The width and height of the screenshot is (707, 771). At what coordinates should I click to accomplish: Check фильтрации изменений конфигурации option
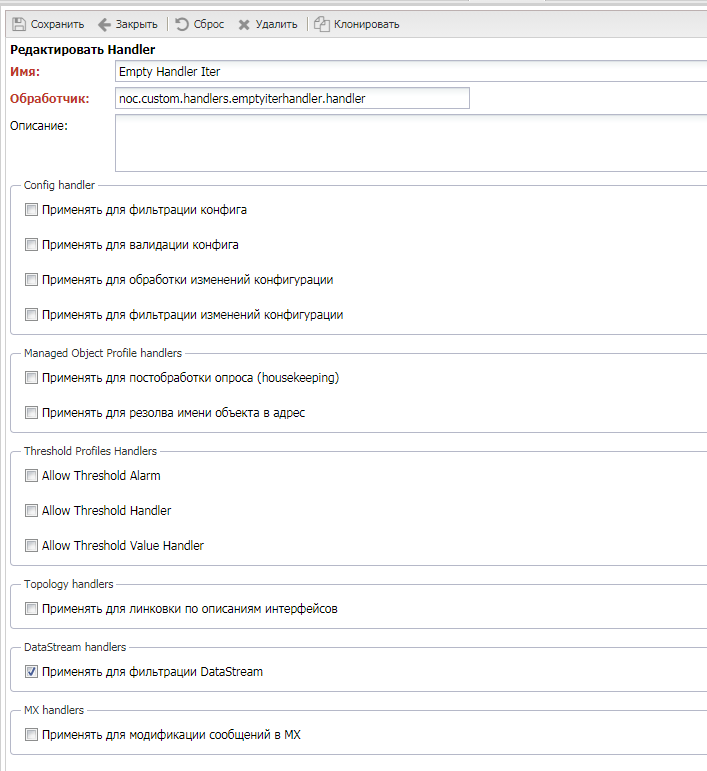click(31, 315)
